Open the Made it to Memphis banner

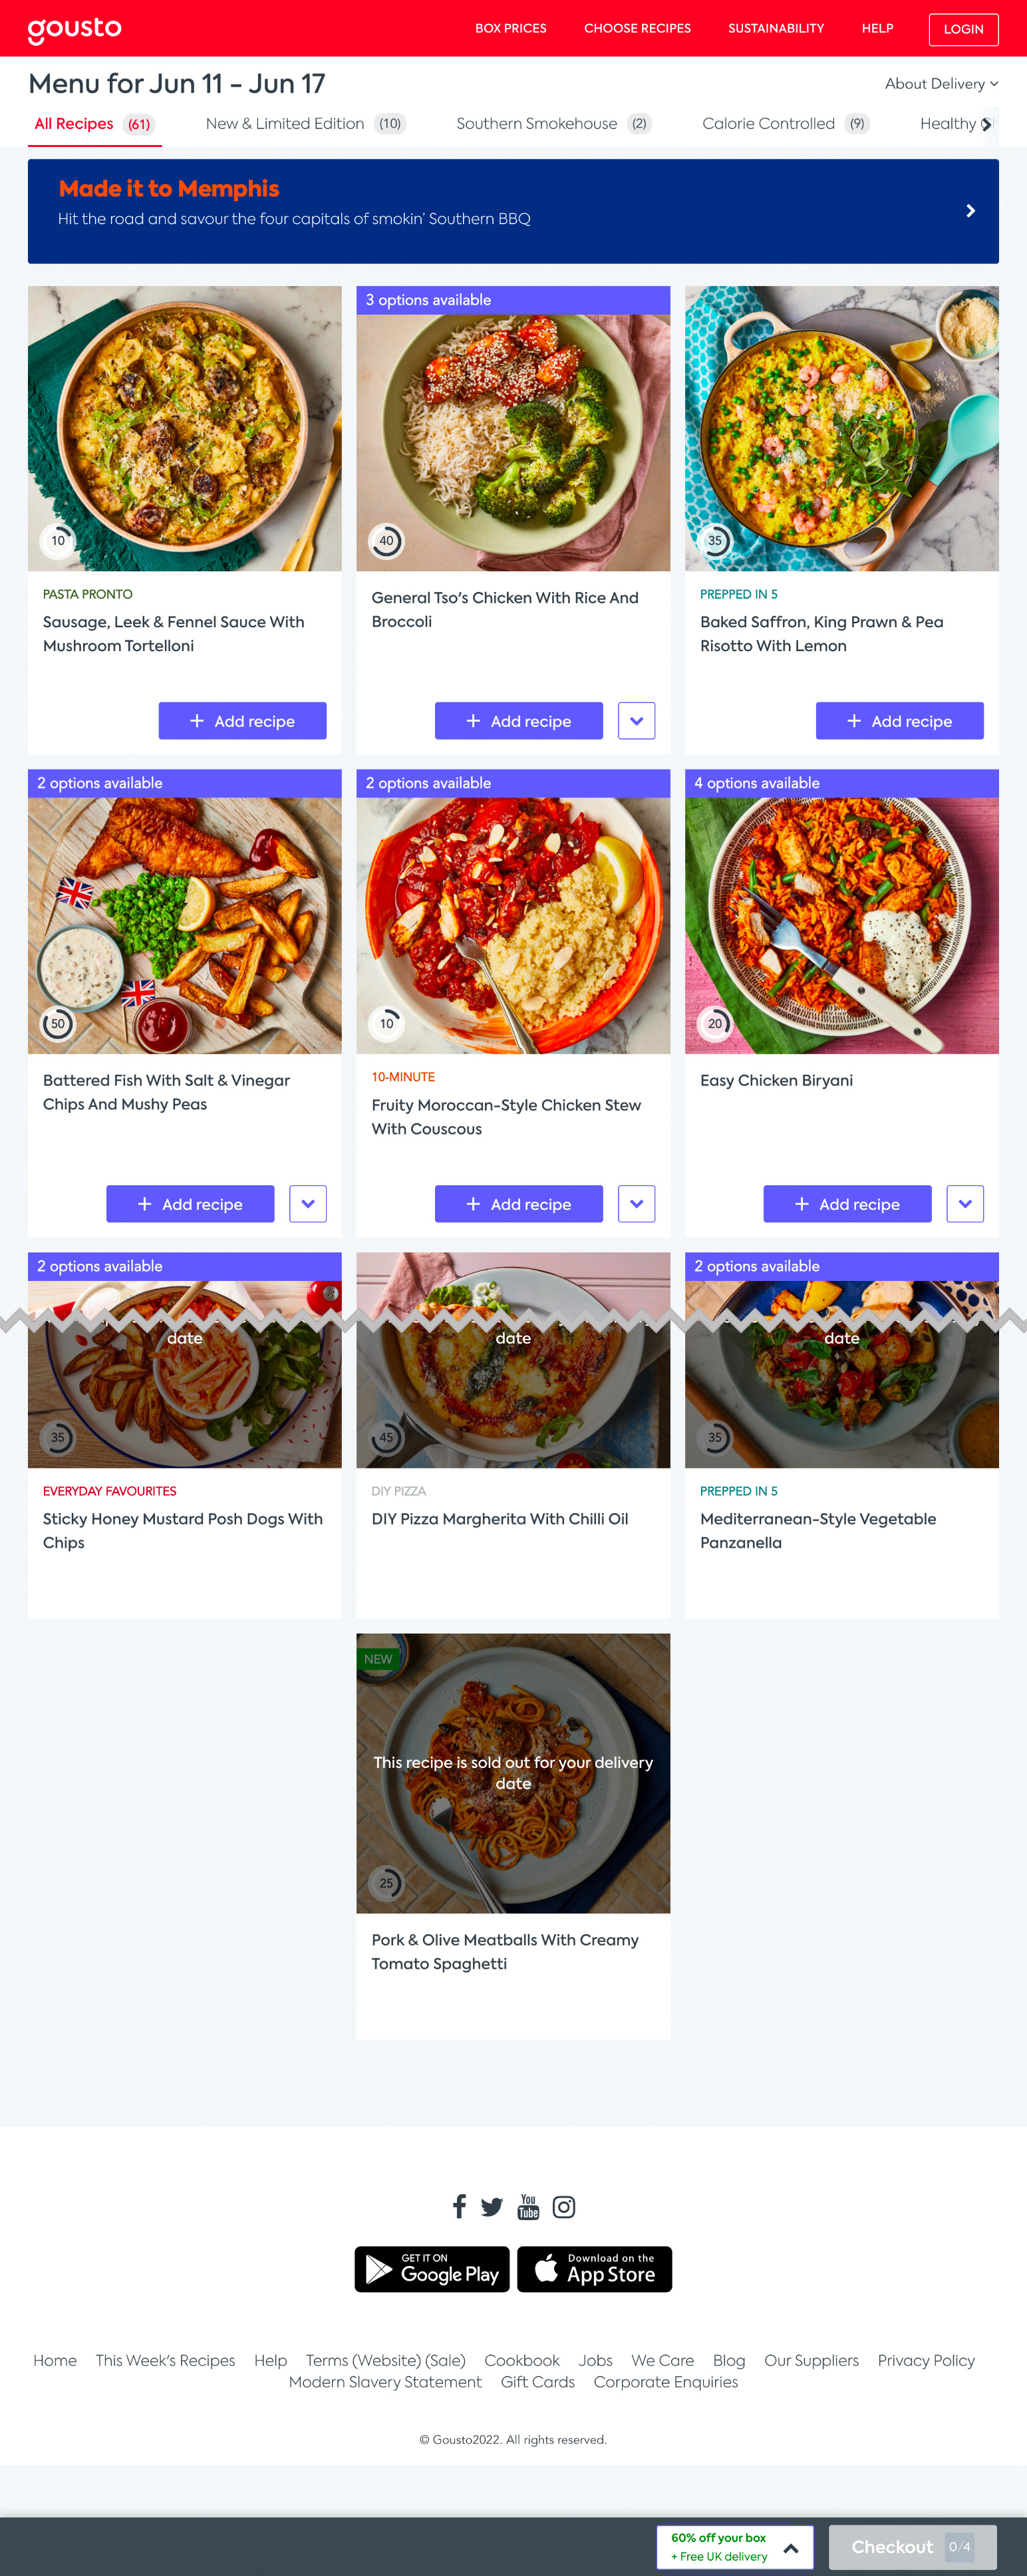513,211
